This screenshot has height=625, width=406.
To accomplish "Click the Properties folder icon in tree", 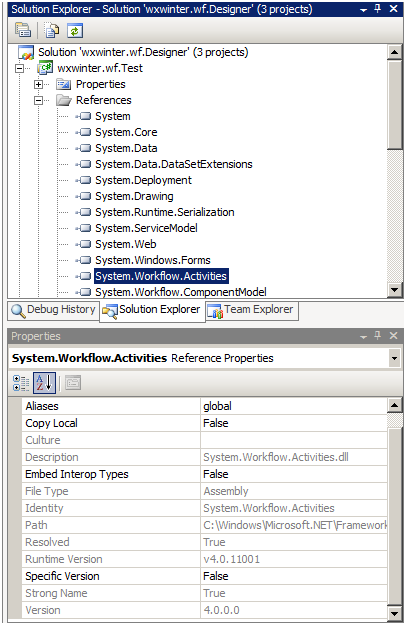I will [63, 84].
